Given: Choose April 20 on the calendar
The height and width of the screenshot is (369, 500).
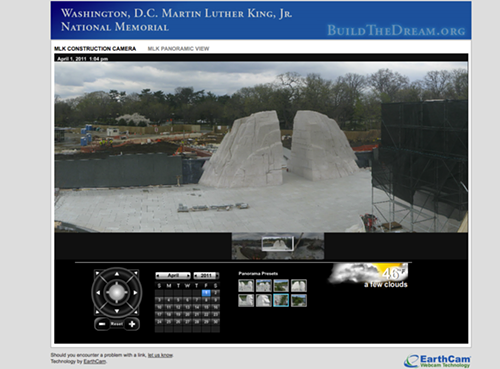Looking at the screenshot, I should (x=187, y=314).
